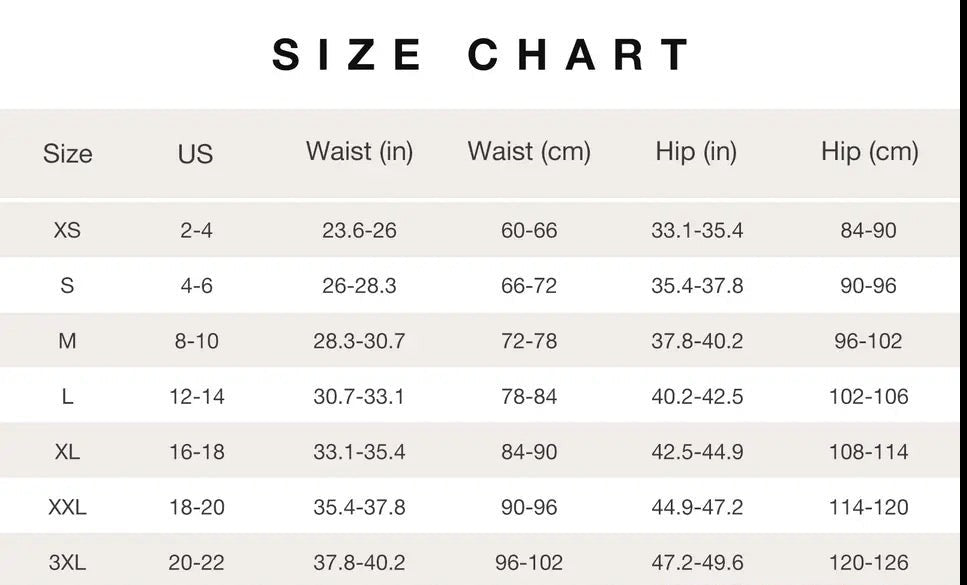This screenshot has width=967, height=585.
Task: Select waist inches value 30.7-33.1
Action: click(359, 396)
